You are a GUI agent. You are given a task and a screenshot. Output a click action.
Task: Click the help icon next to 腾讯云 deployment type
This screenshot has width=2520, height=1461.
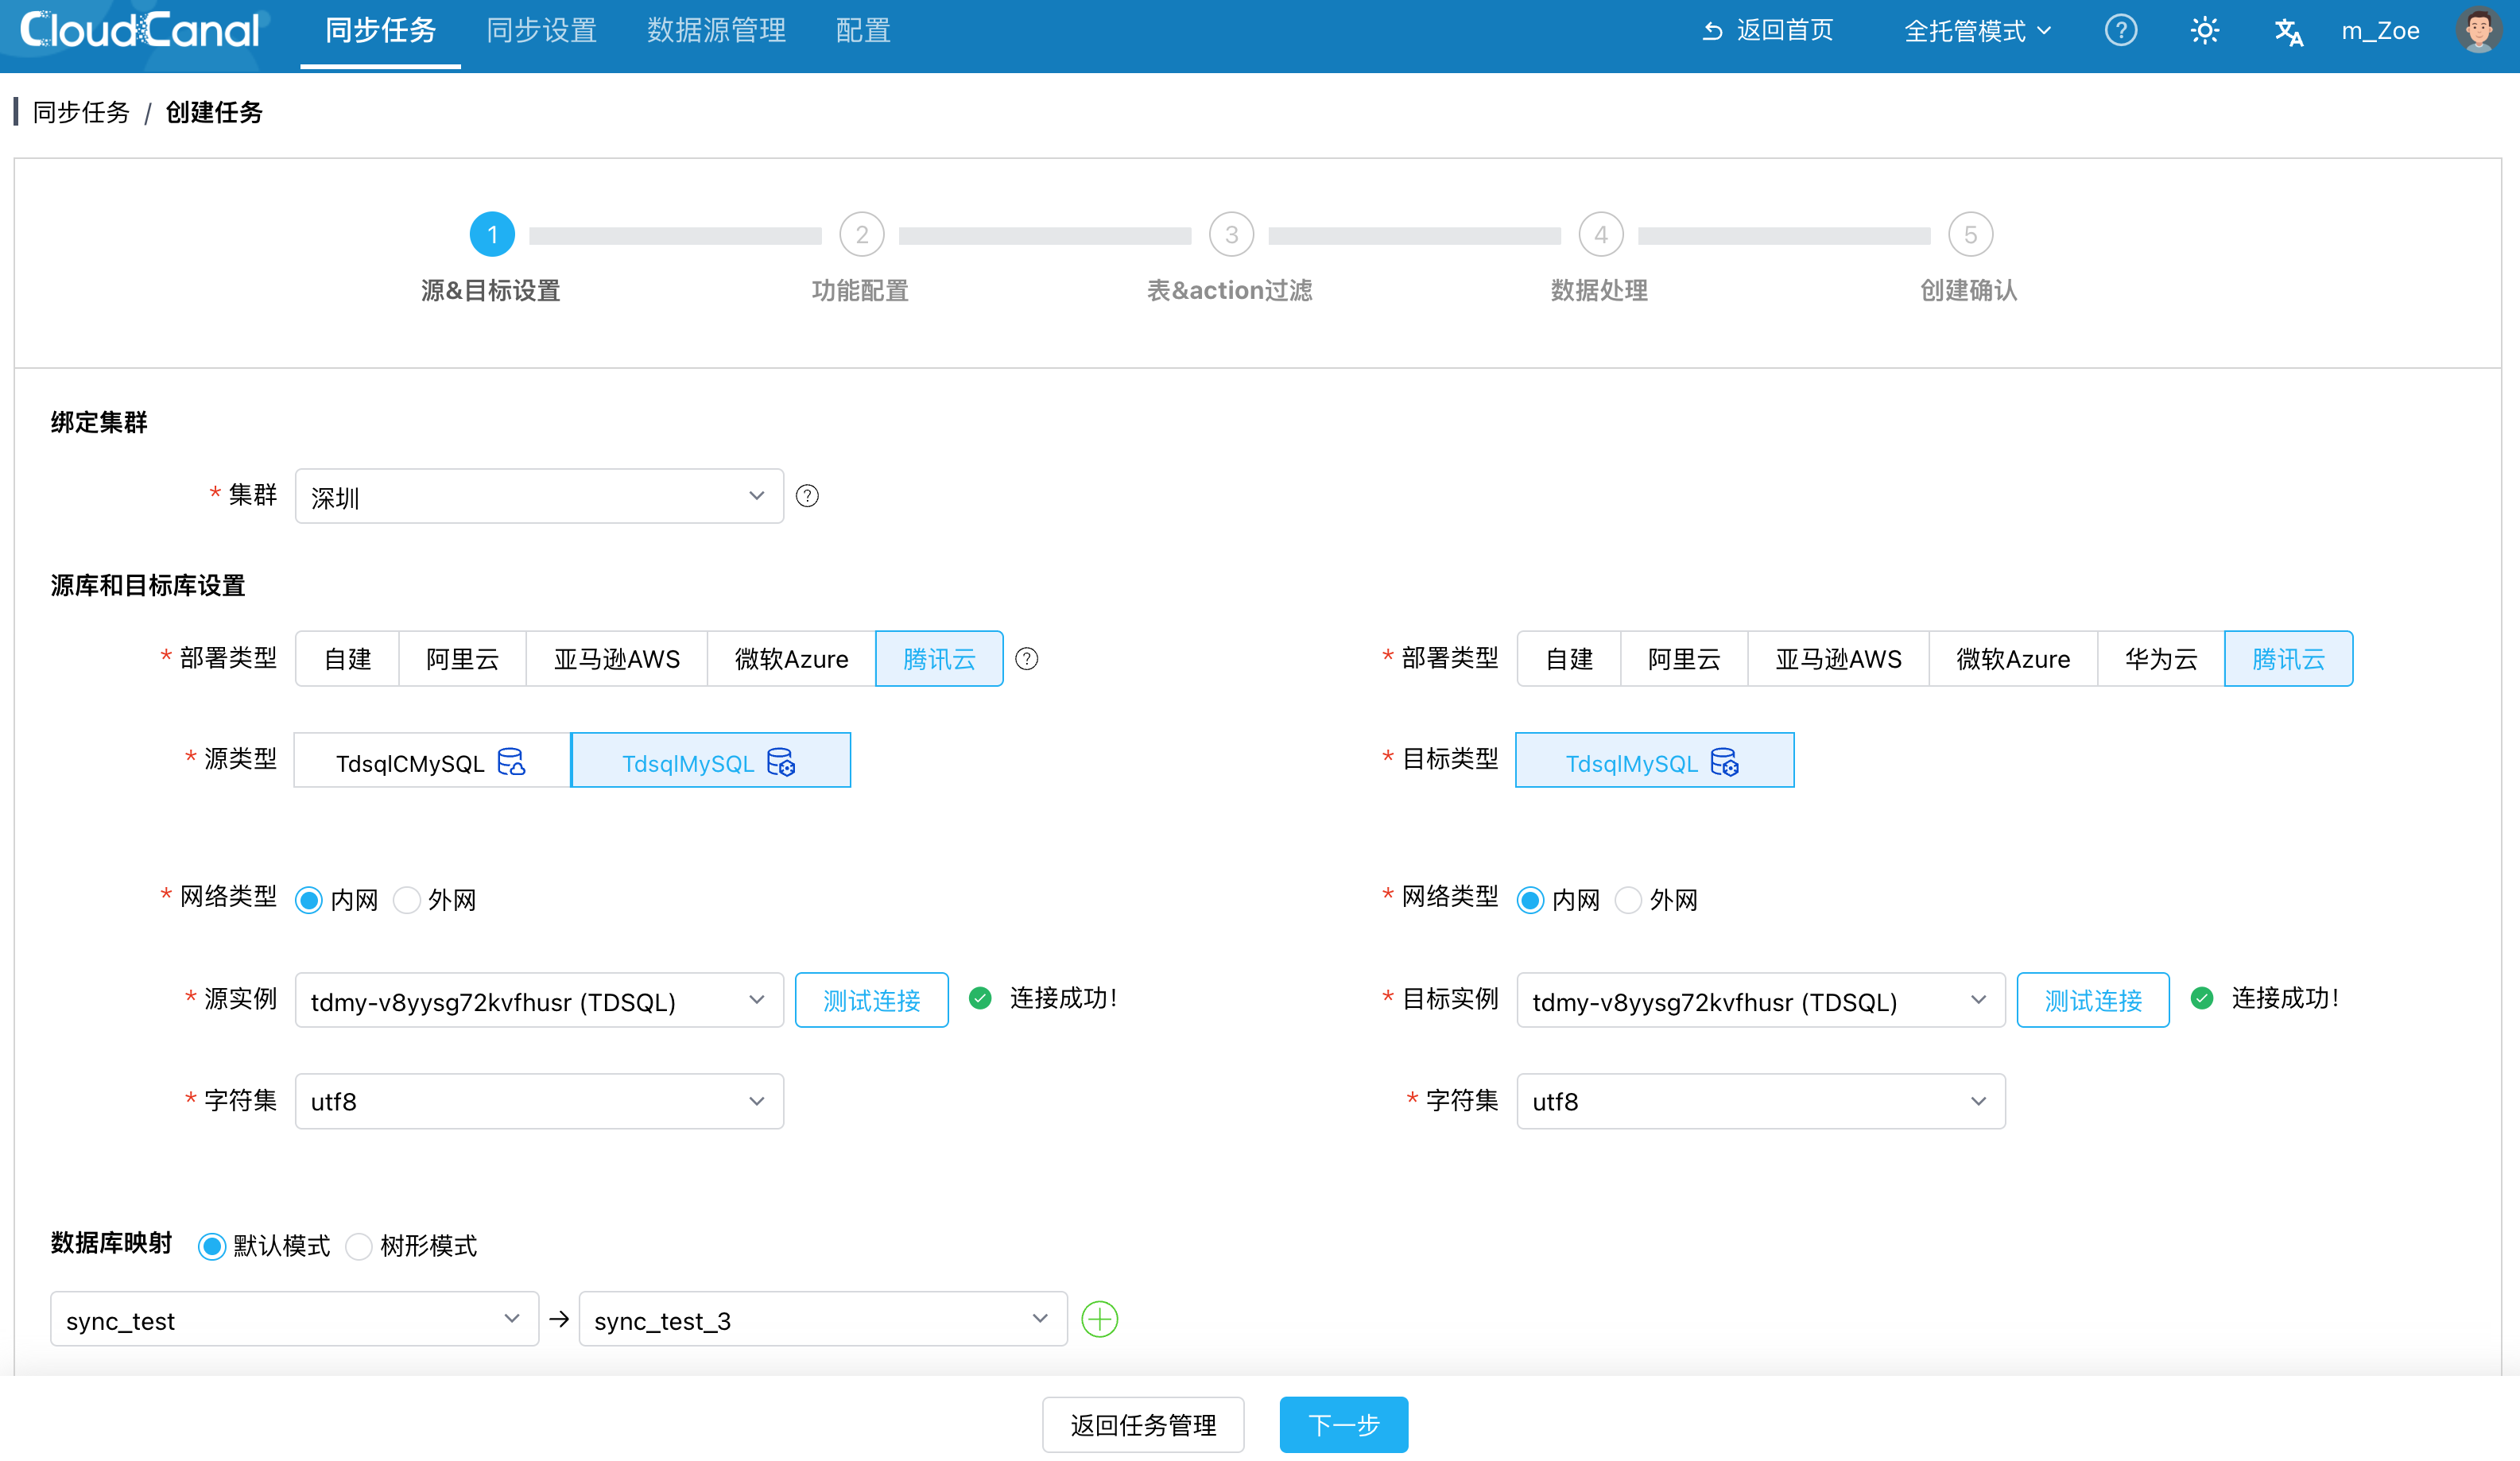click(1027, 658)
